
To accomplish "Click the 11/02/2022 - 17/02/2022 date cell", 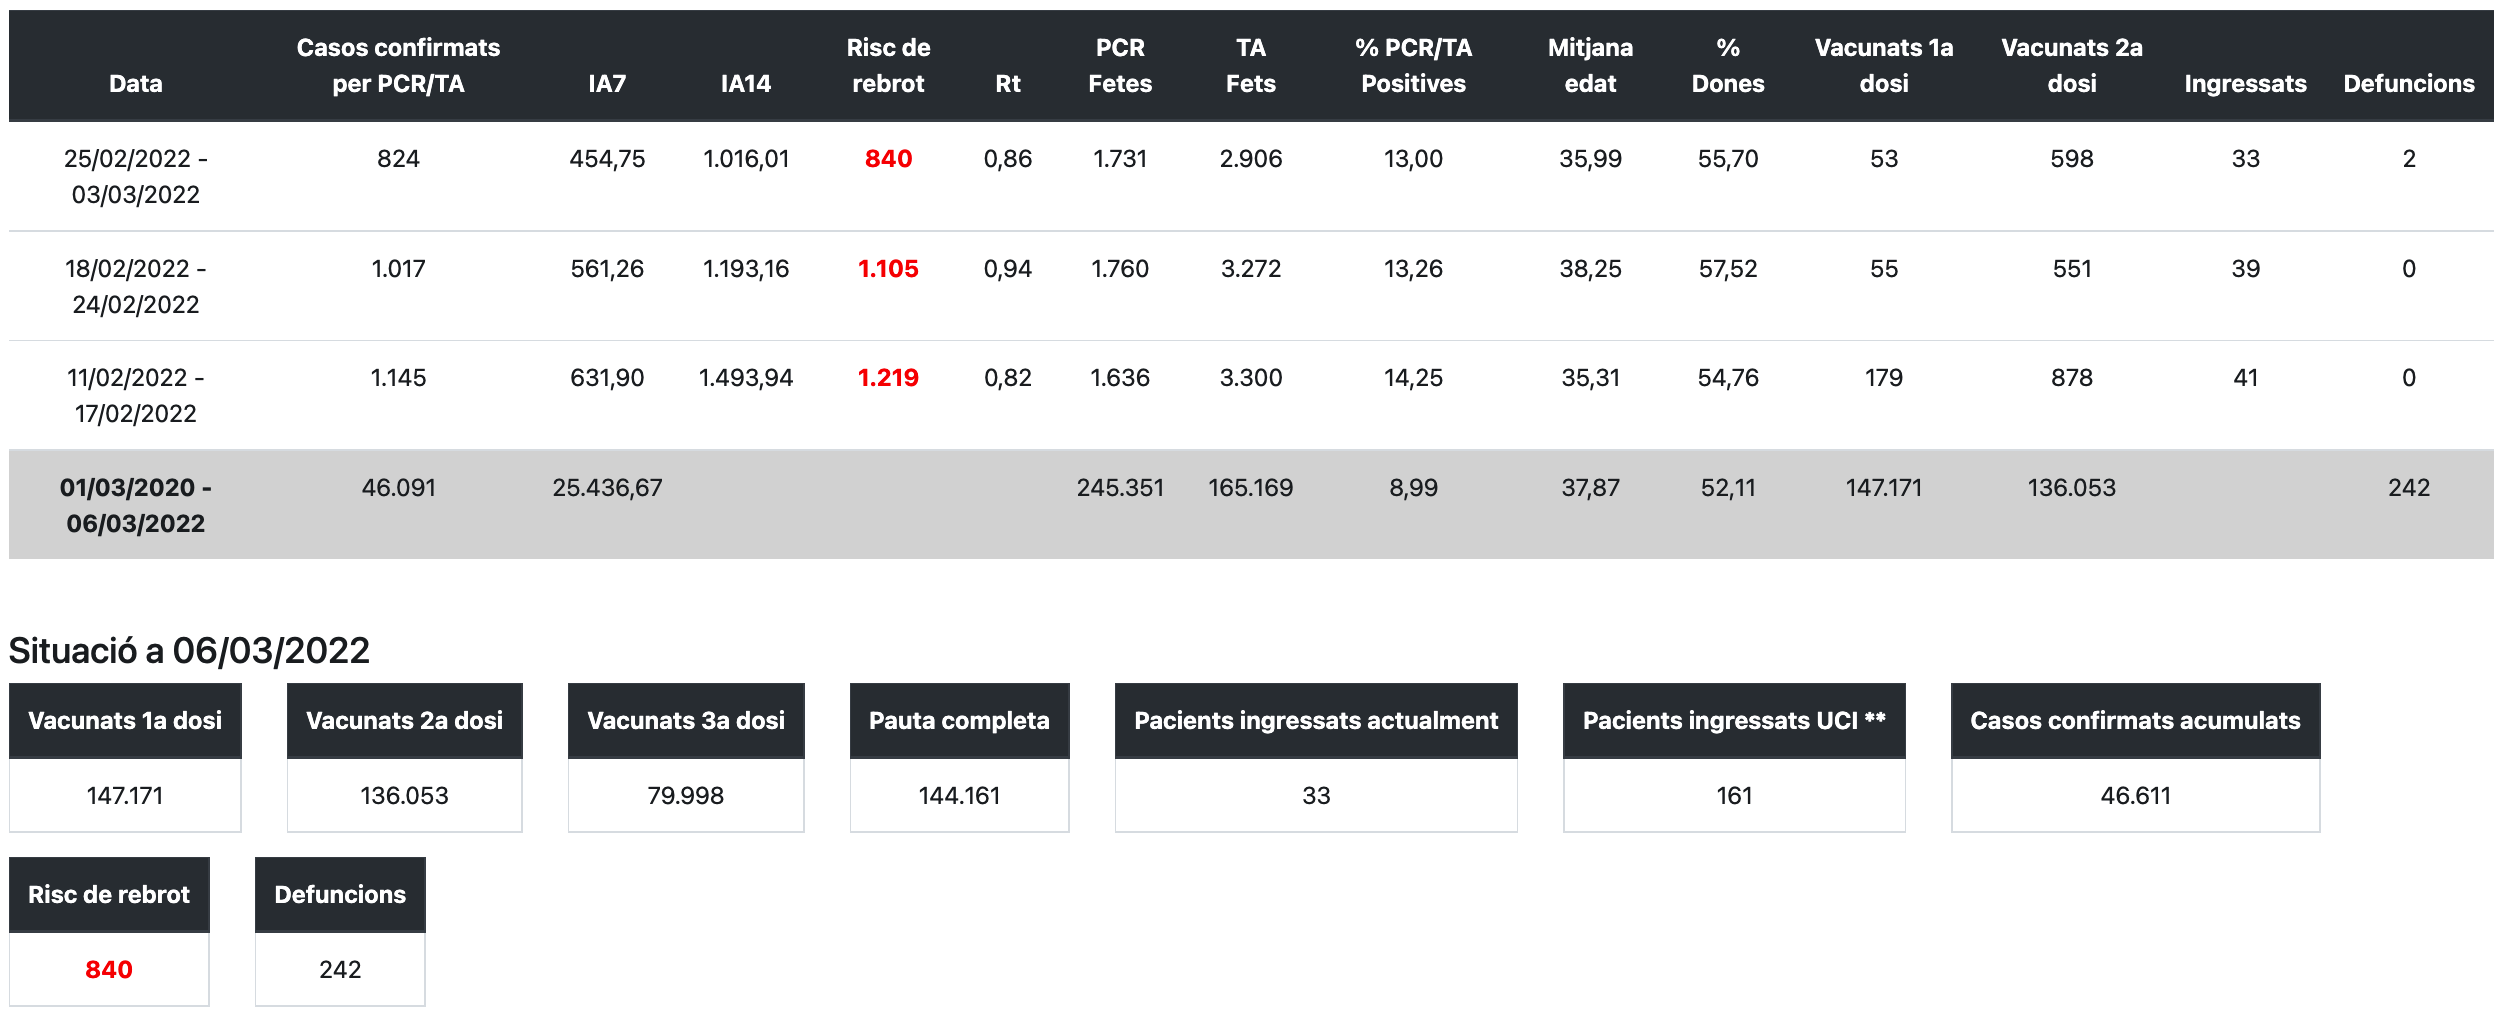I will pyautogui.click(x=136, y=396).
